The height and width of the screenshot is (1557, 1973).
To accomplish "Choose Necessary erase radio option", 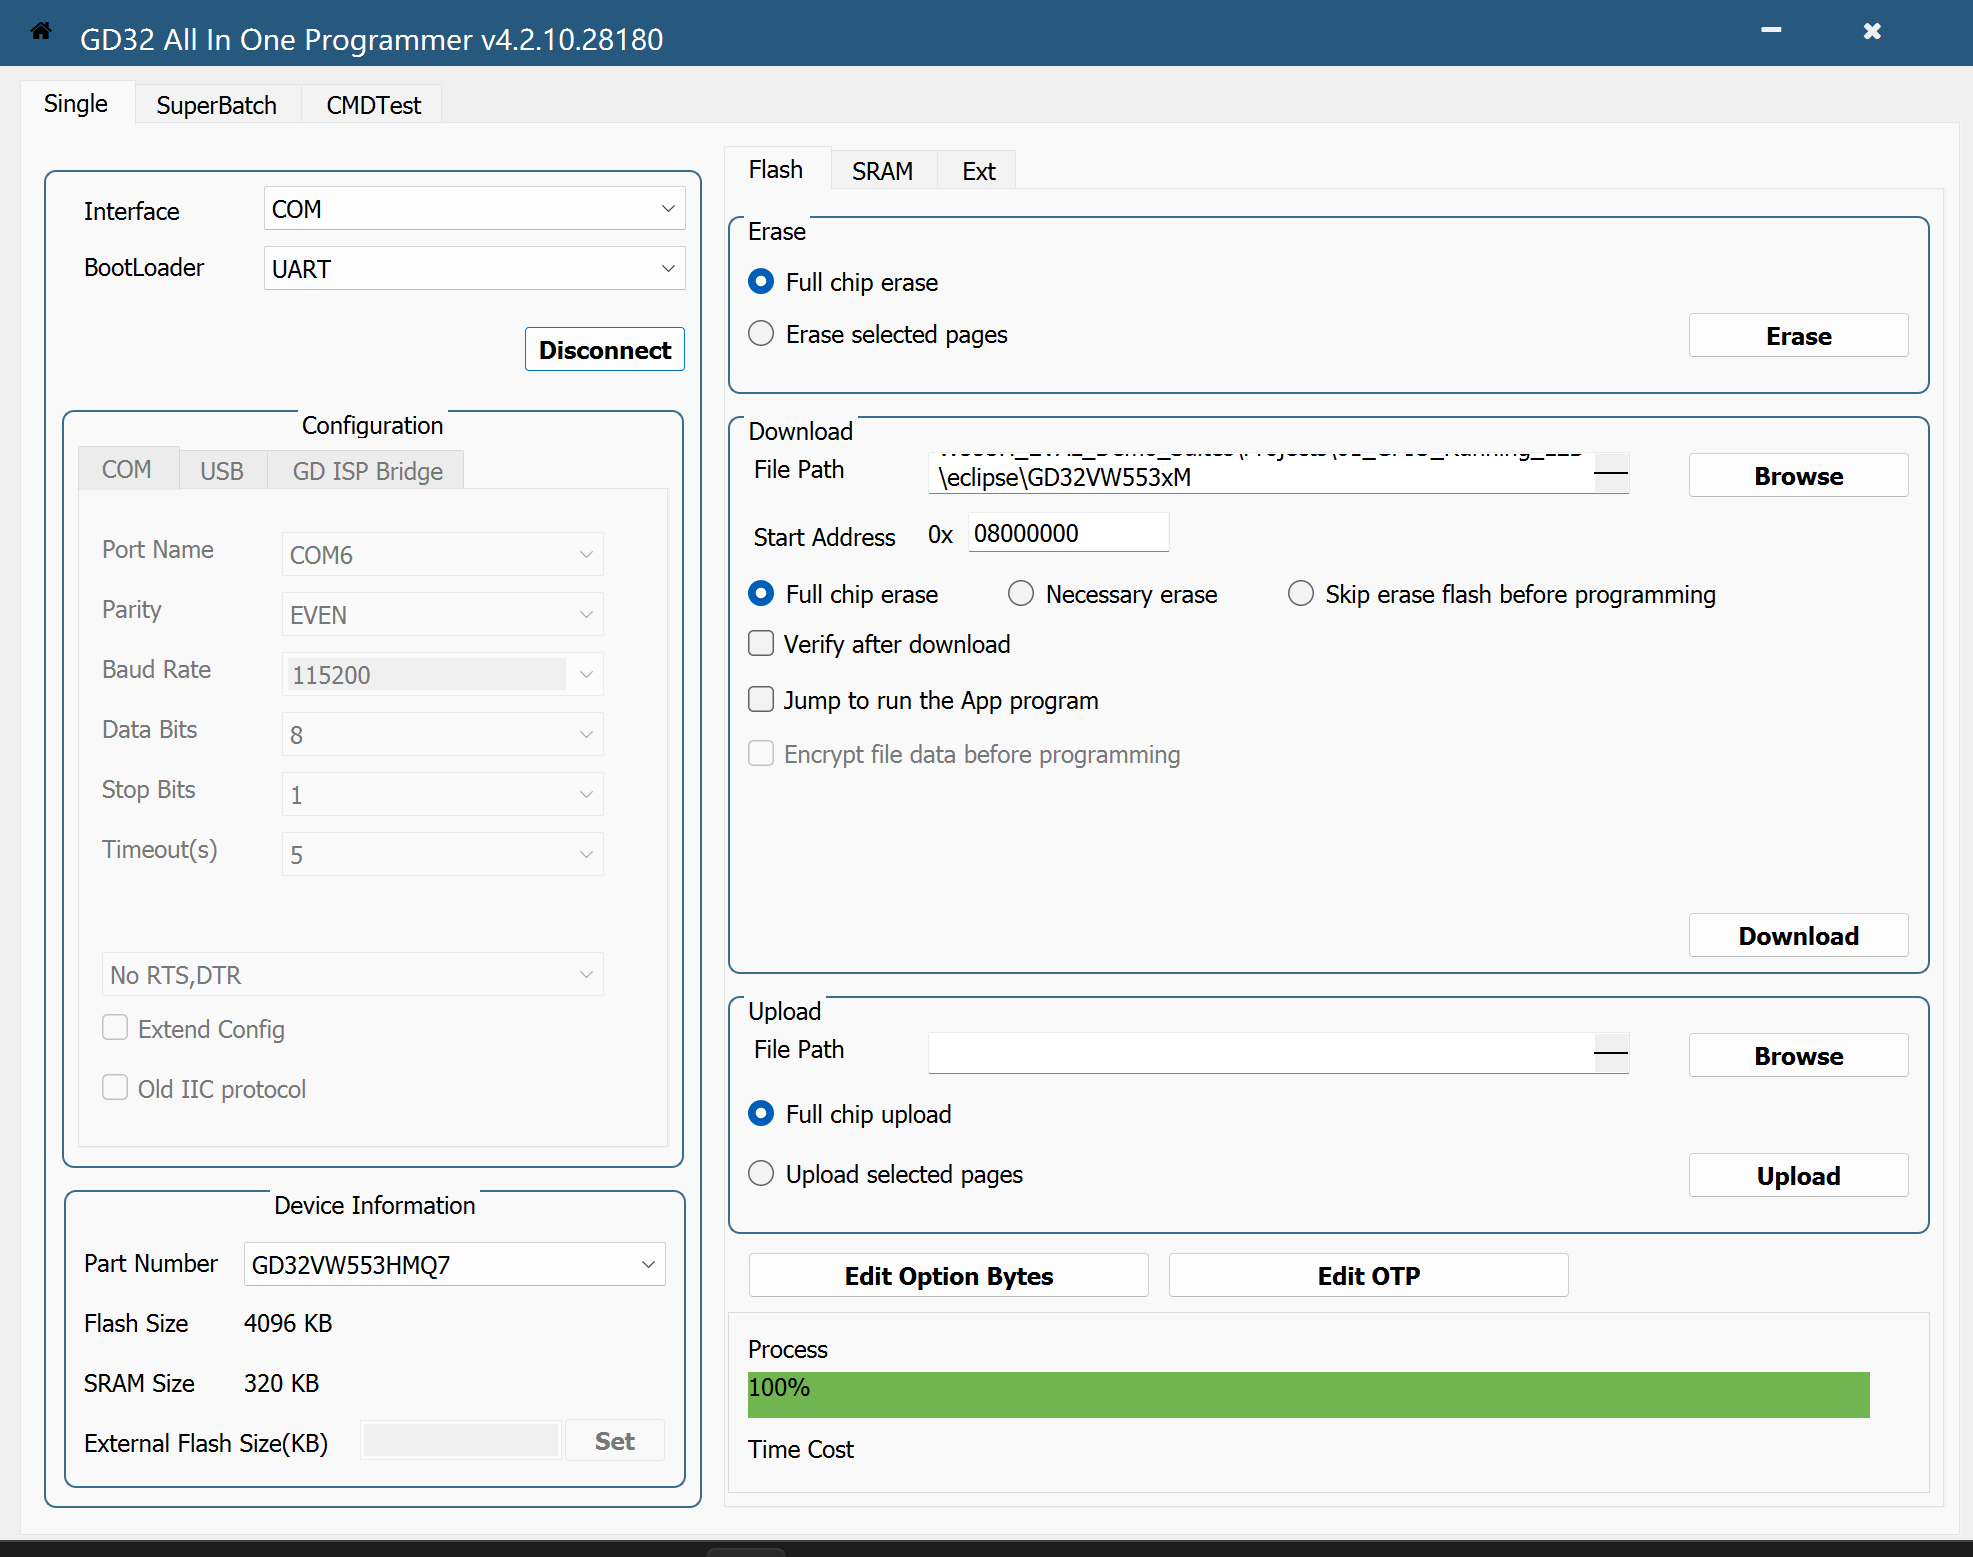I will point(1021,594).
